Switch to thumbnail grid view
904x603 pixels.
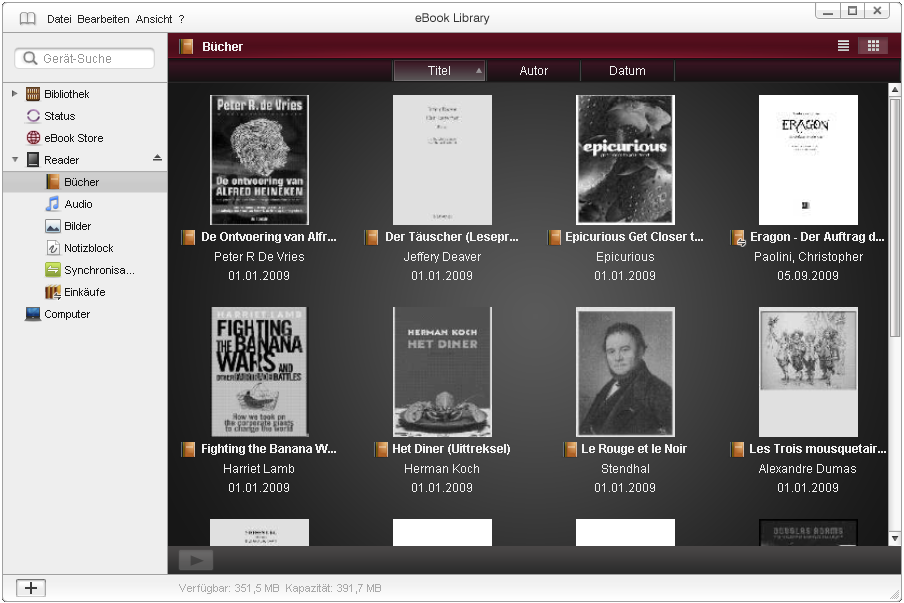tap(873, 46)
